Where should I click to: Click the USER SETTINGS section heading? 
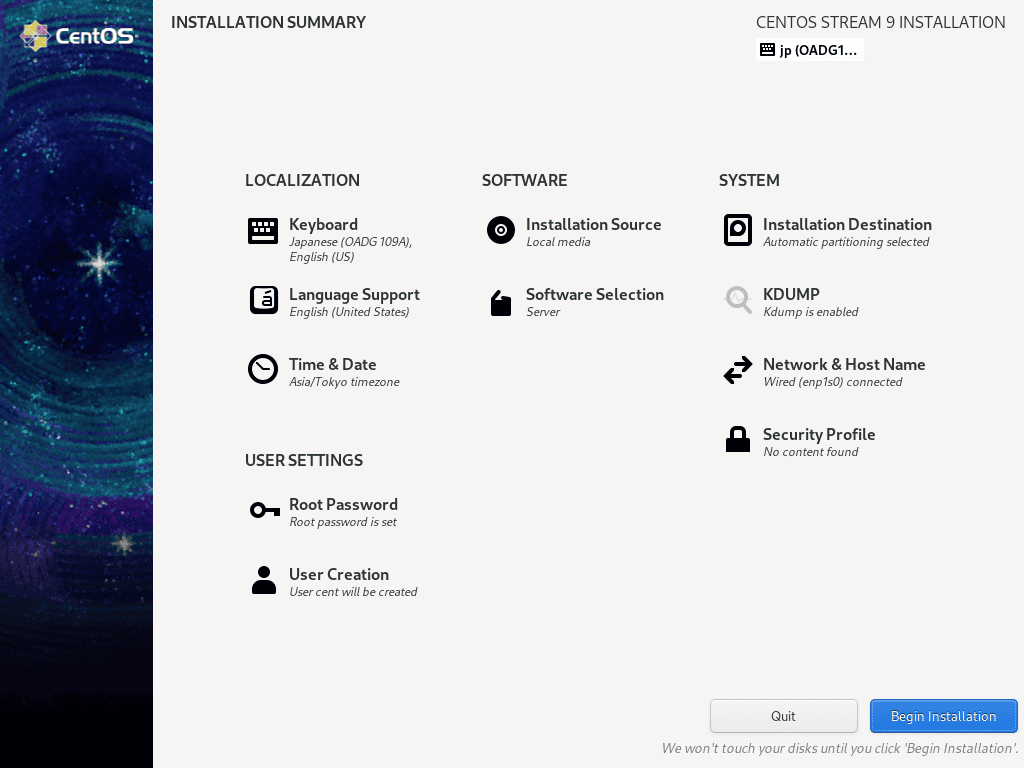pyautogui.click(x=304, y=460)
